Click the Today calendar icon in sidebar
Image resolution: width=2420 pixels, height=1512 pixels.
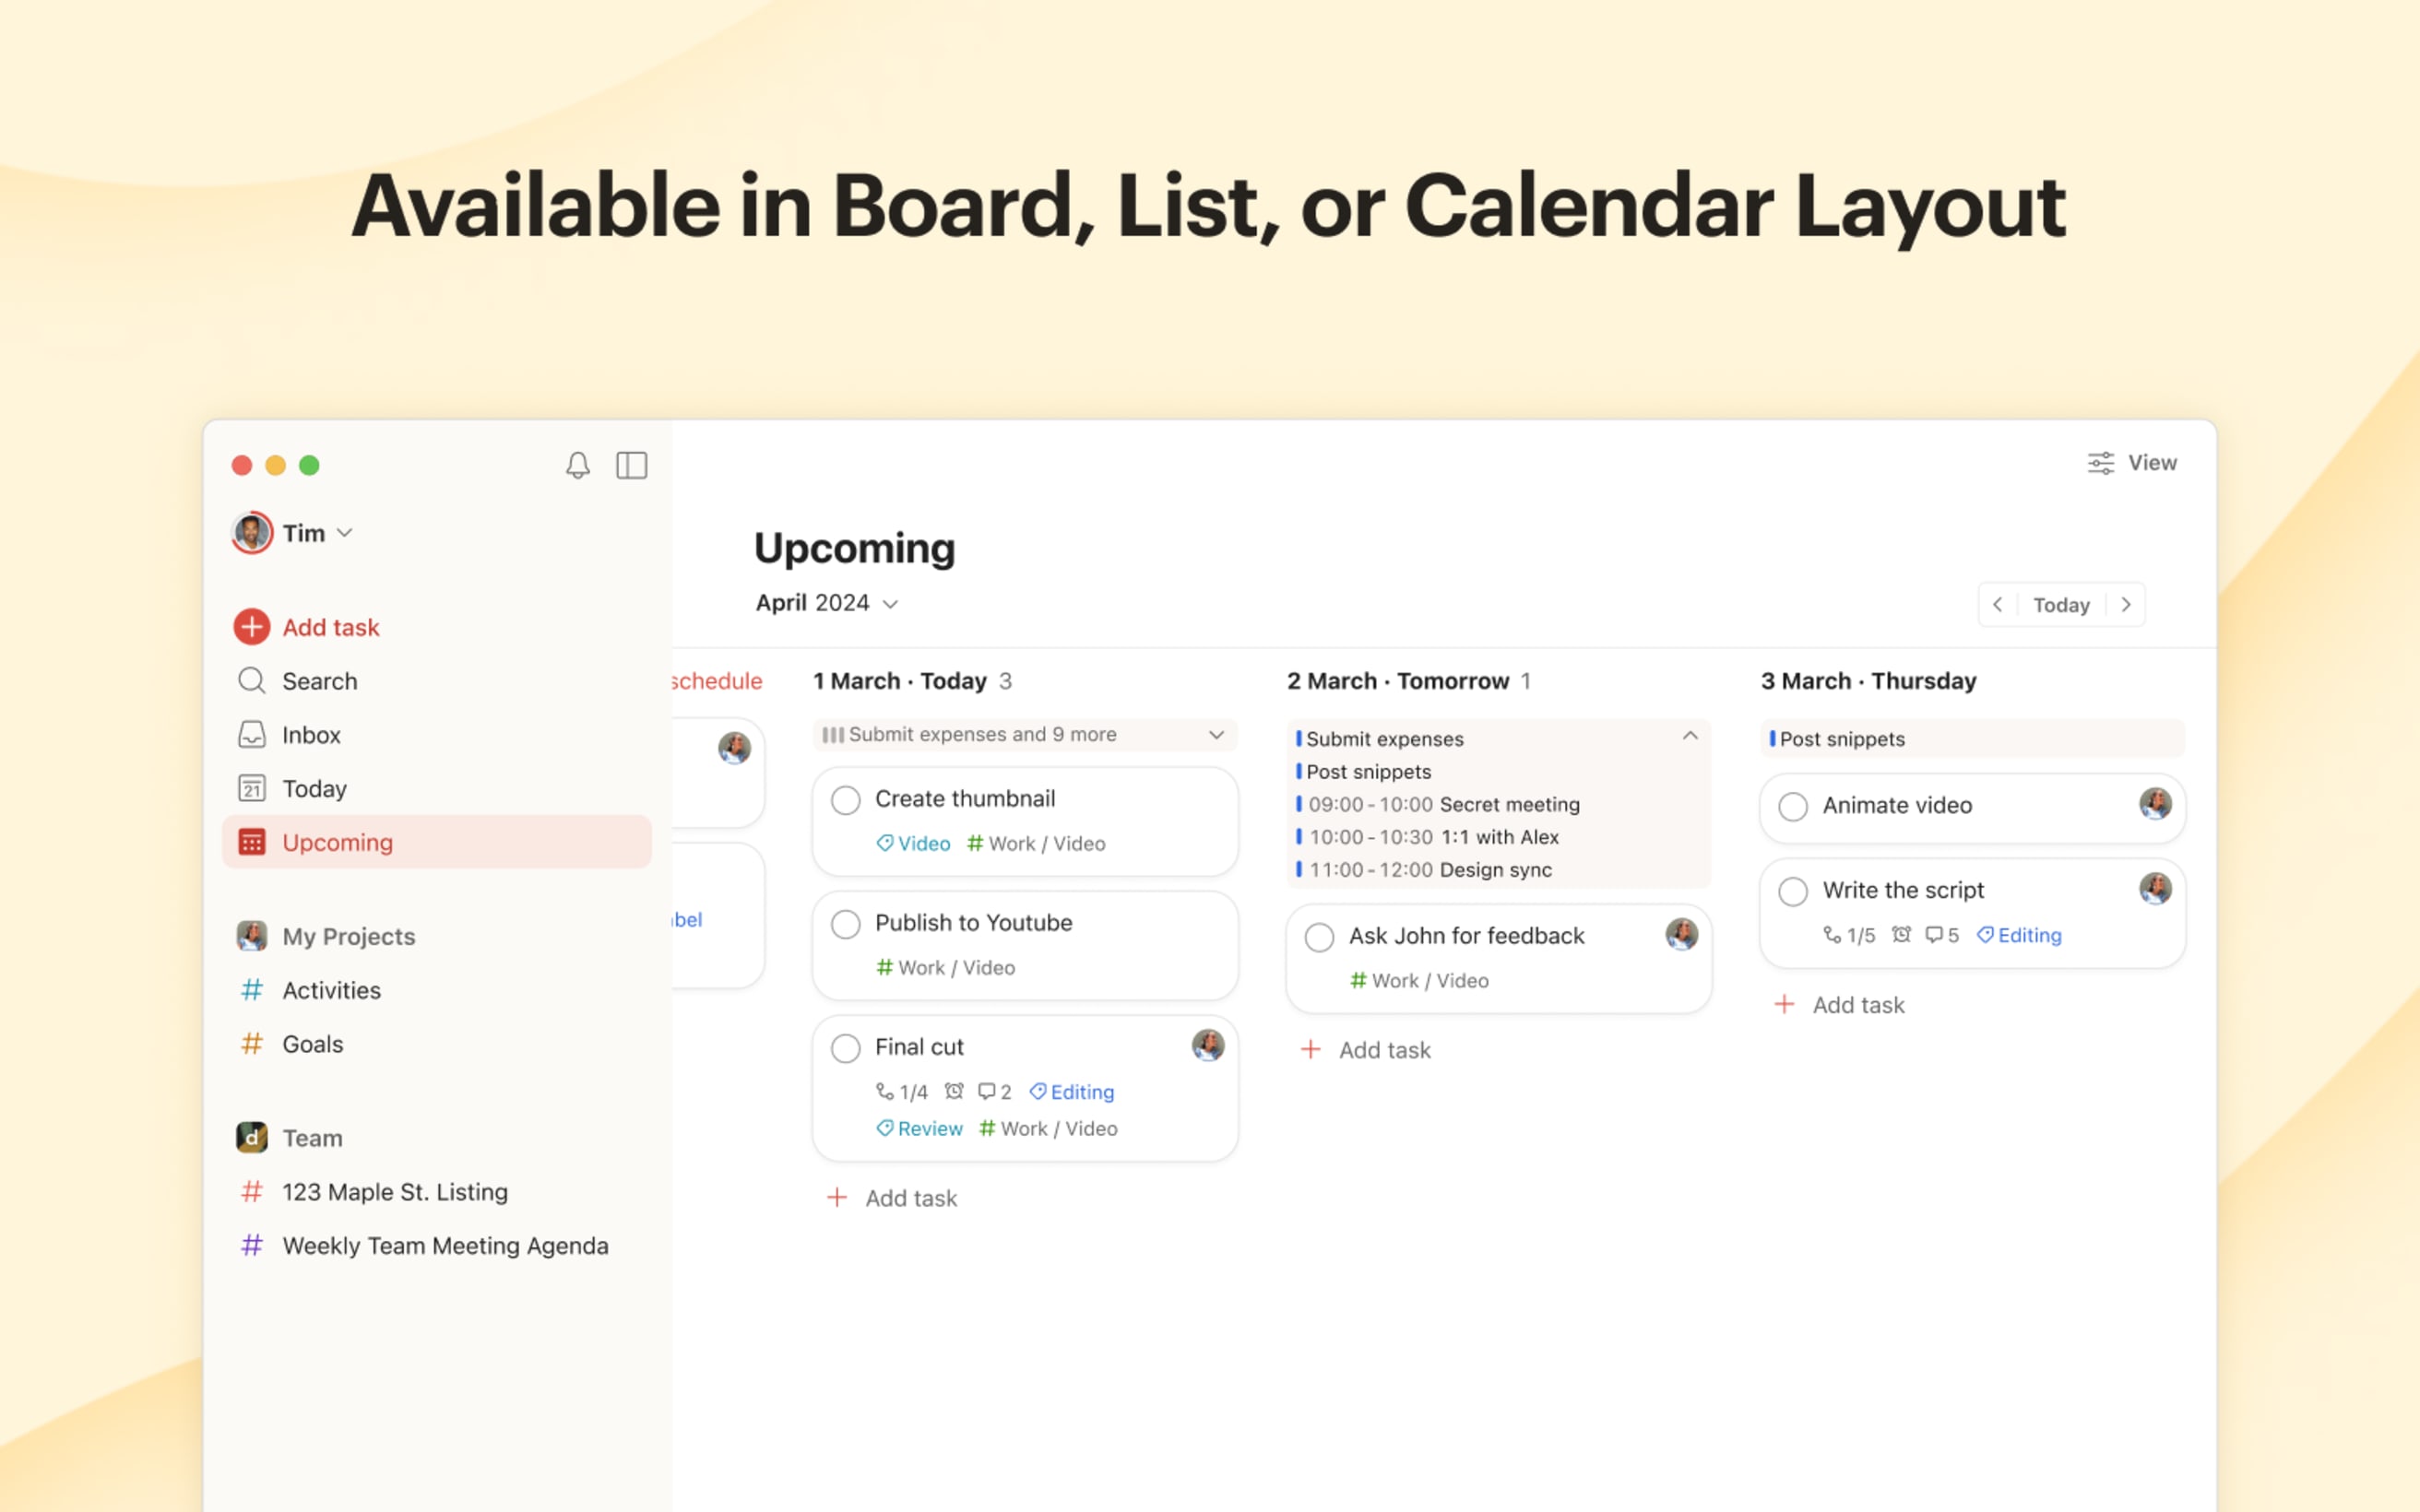click(252, 789)
